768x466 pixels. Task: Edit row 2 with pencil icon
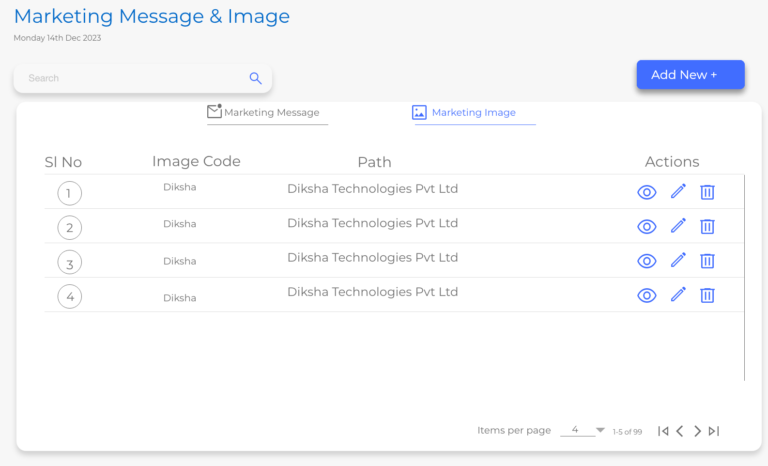[678, 226]
